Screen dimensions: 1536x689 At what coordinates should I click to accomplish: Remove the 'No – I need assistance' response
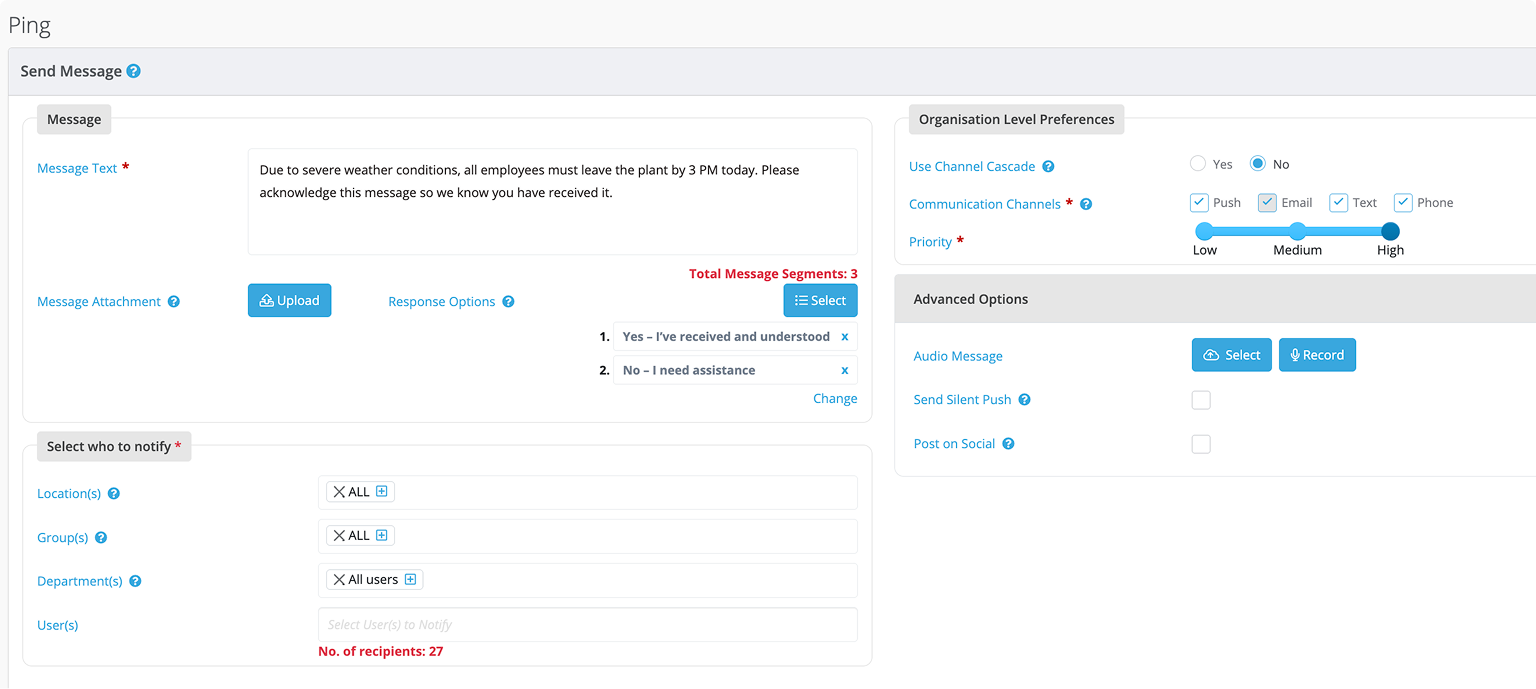click(845, 370)
